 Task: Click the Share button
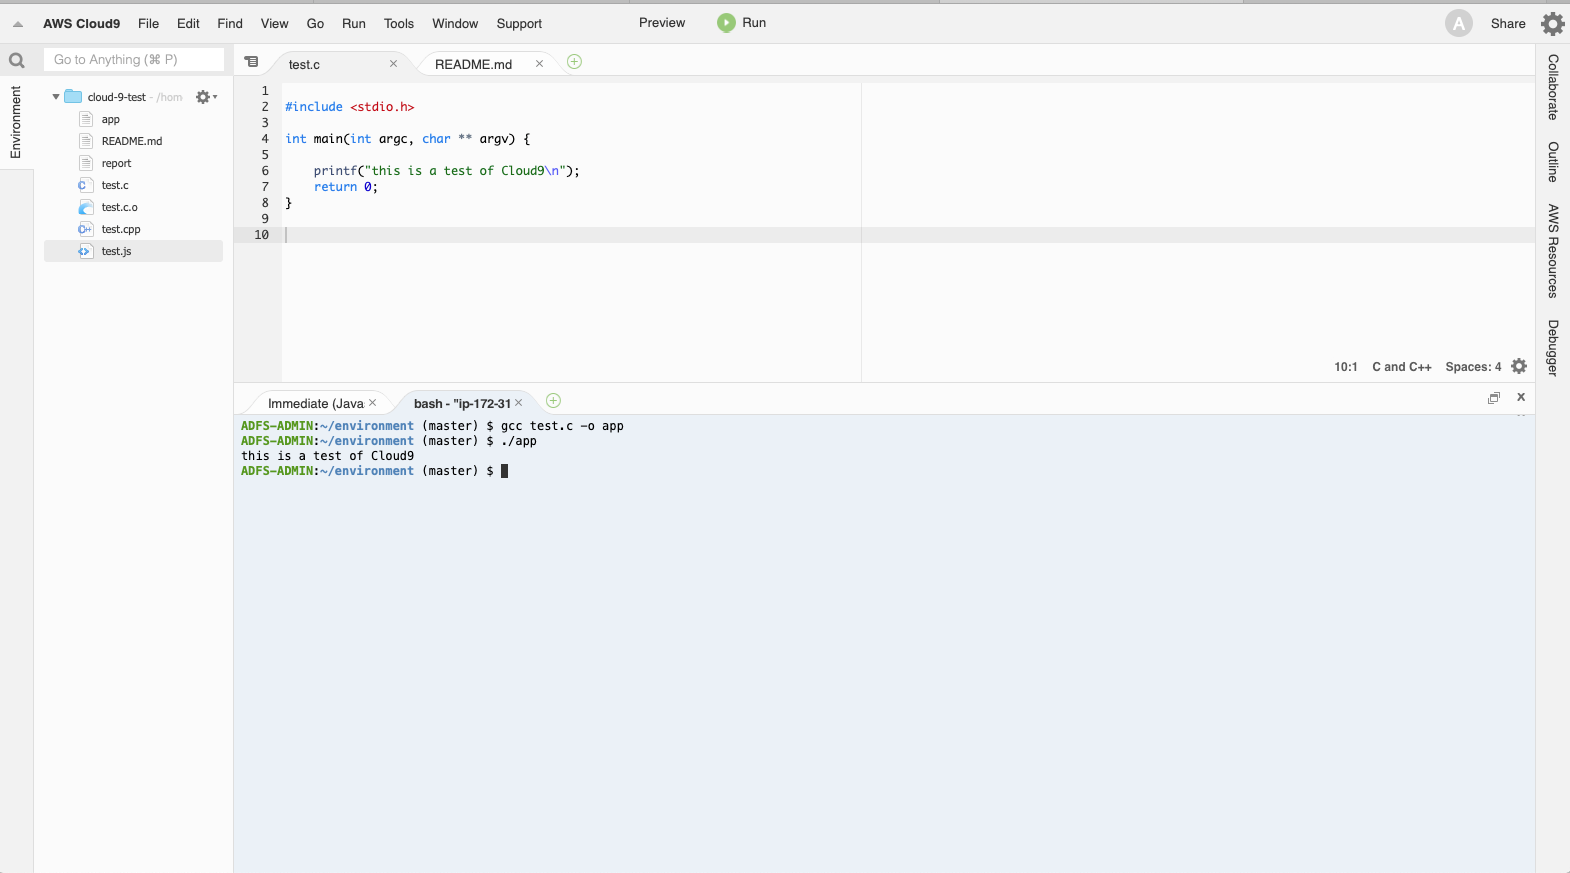(1507, 23)
